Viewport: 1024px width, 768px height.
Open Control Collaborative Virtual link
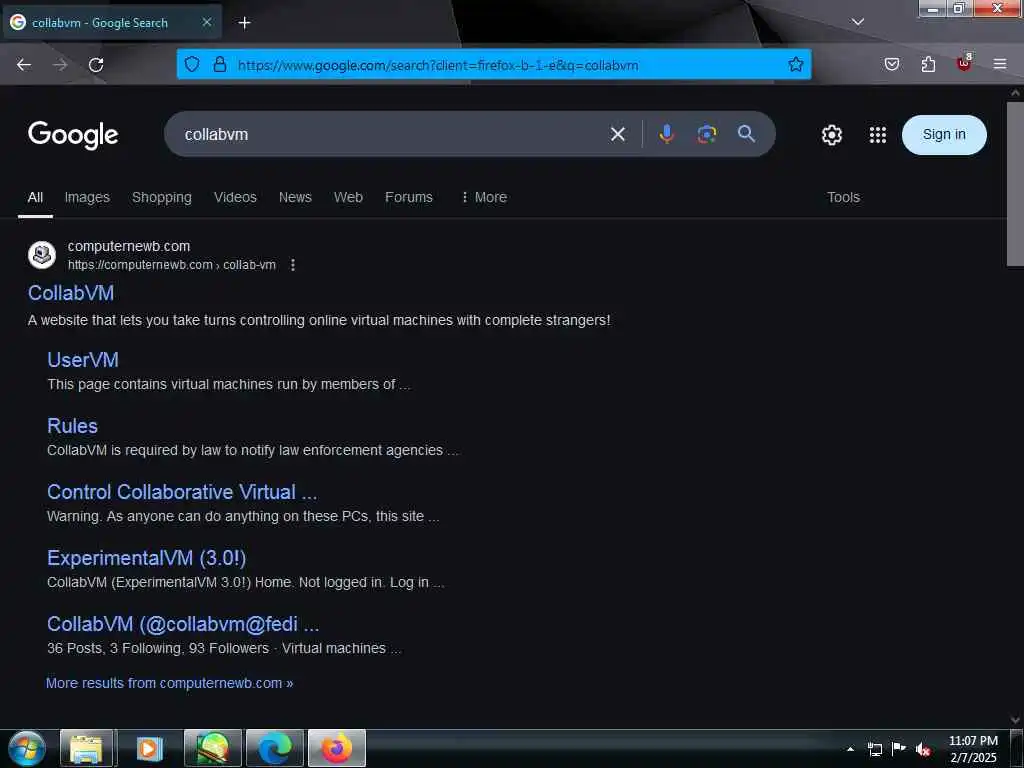point(182,492)
